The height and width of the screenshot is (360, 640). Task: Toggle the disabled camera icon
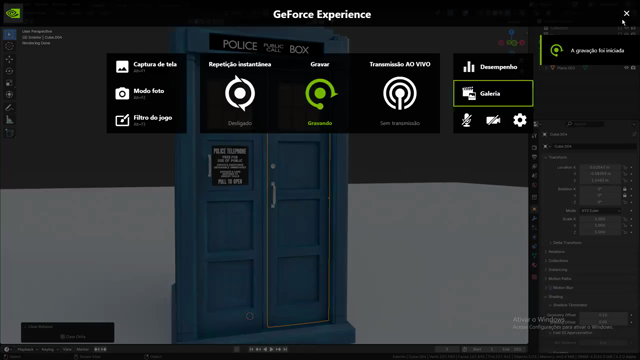tap(493, 120)
